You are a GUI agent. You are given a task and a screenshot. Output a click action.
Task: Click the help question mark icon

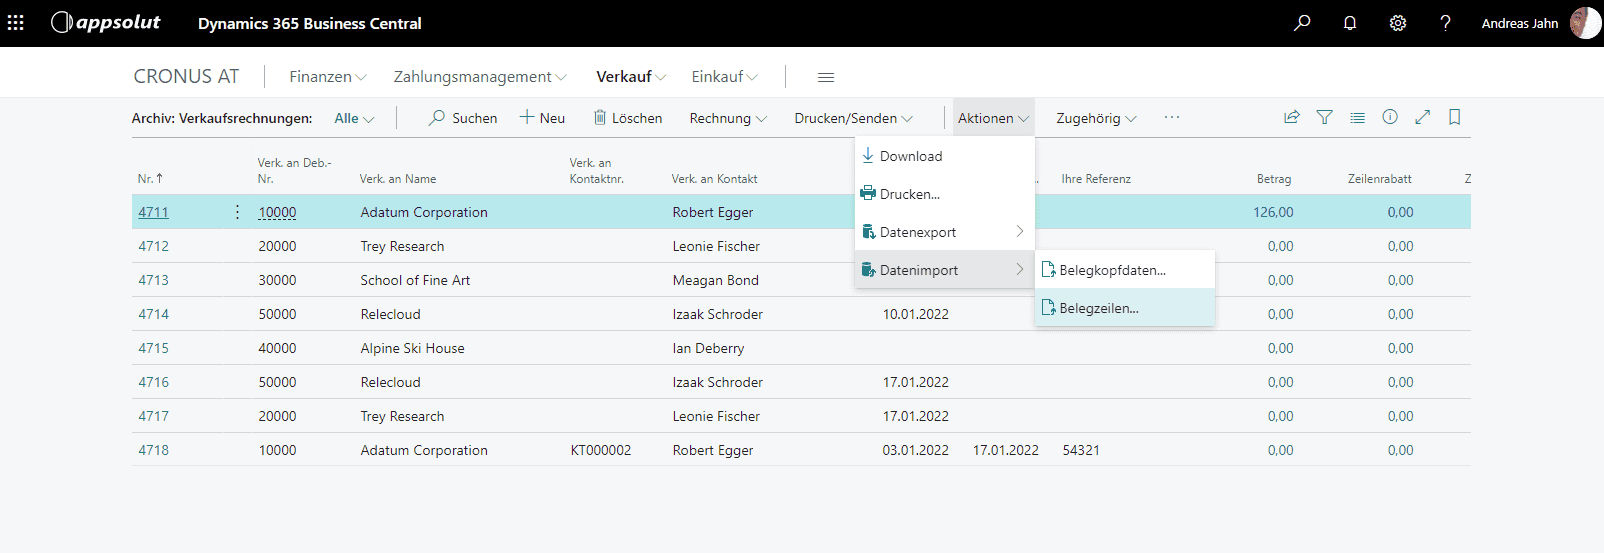(x=1445, y=23)
